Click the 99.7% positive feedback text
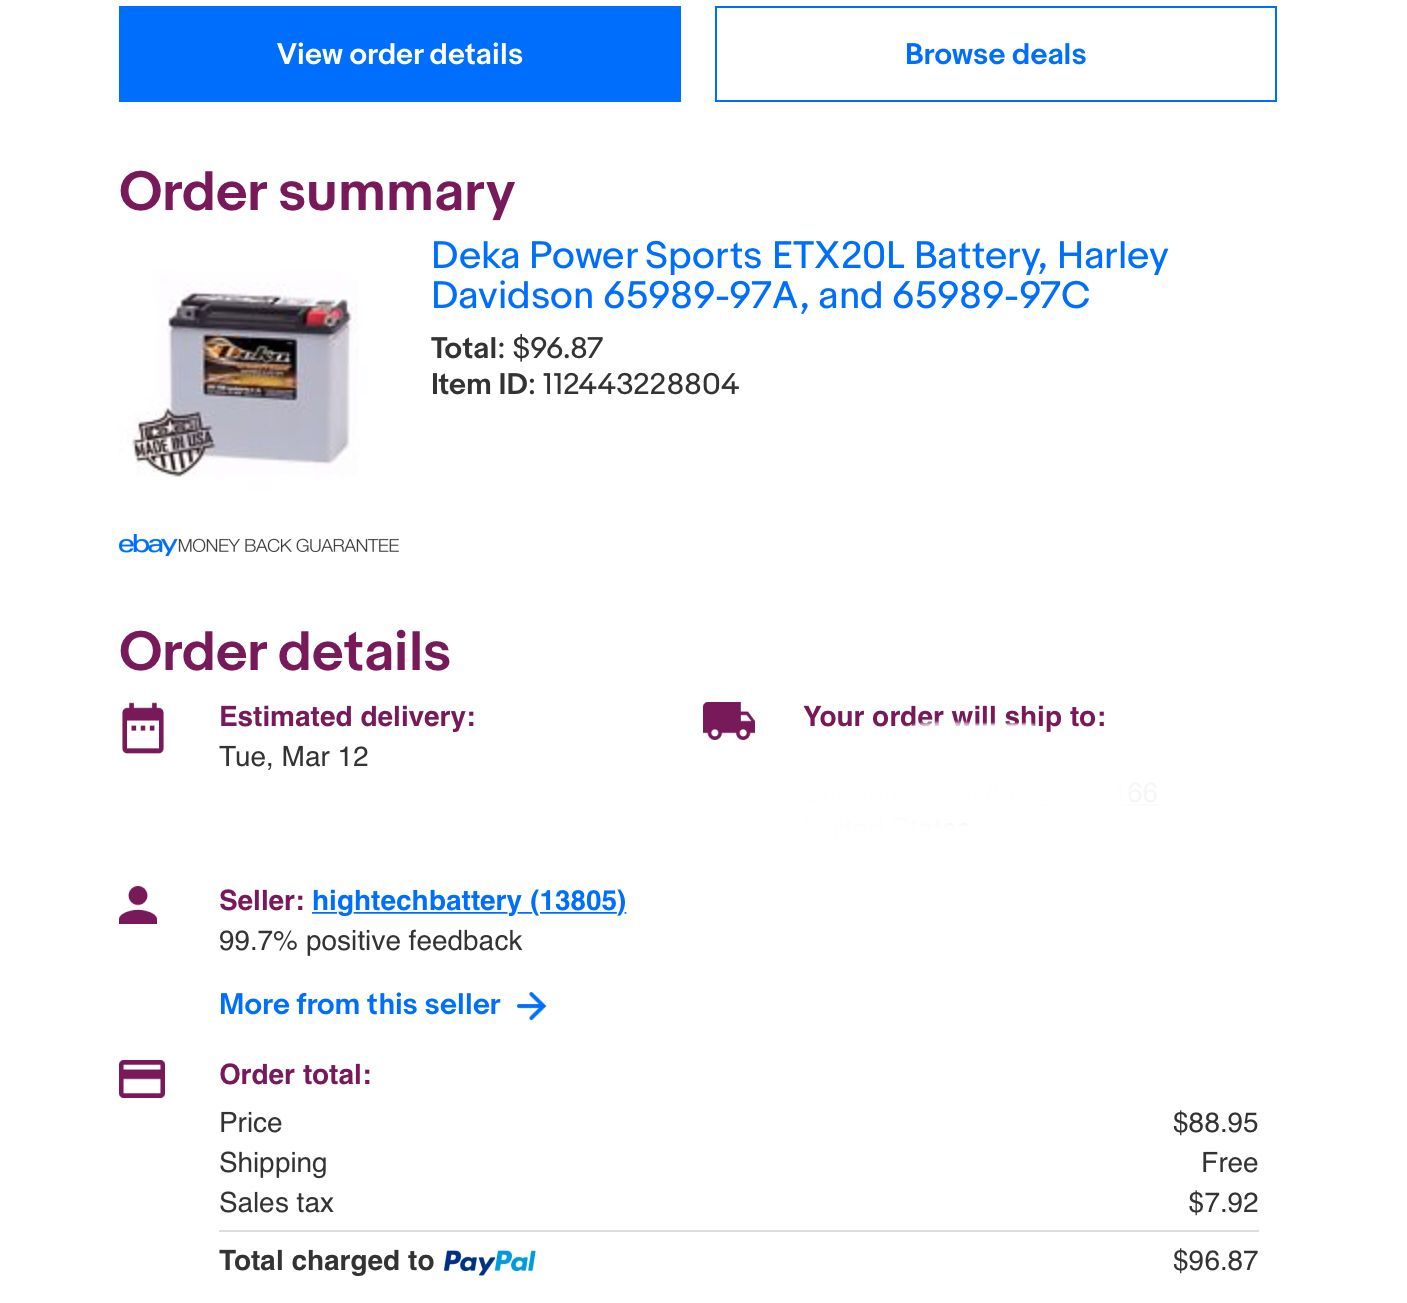Screen dimensions: 1407x1303 pos(370,941)
